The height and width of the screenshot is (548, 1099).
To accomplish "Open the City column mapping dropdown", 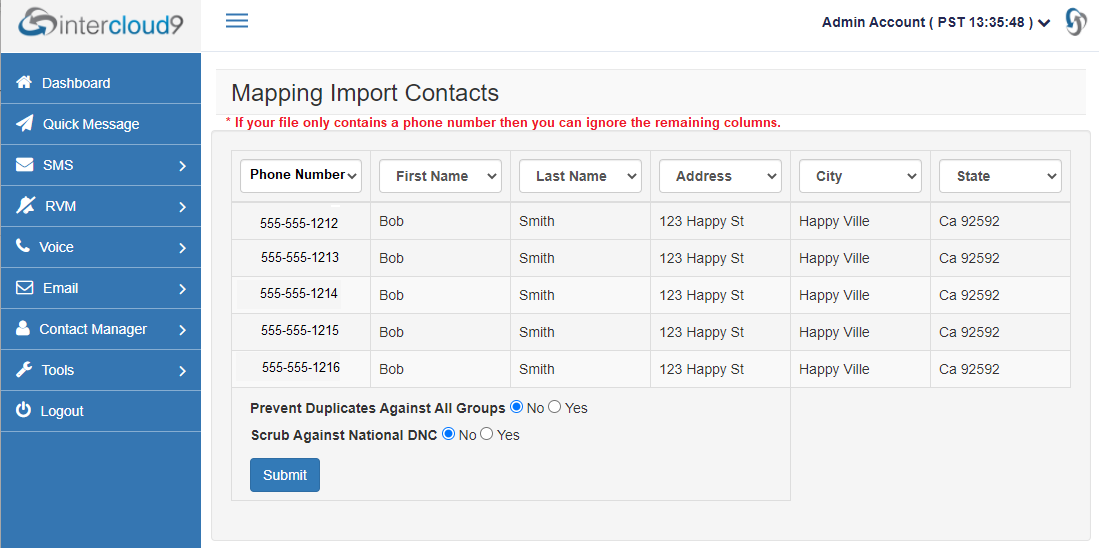I will coord(860,176).
